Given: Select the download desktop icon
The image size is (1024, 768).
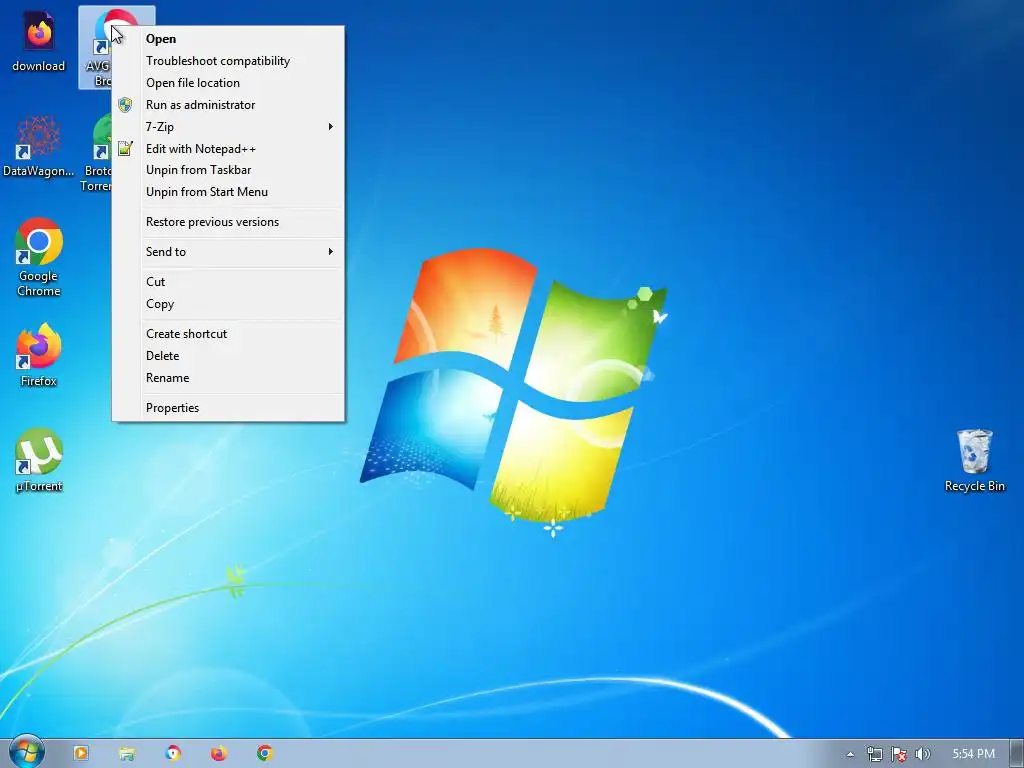Looking at the screenshot, I should 39,41.
